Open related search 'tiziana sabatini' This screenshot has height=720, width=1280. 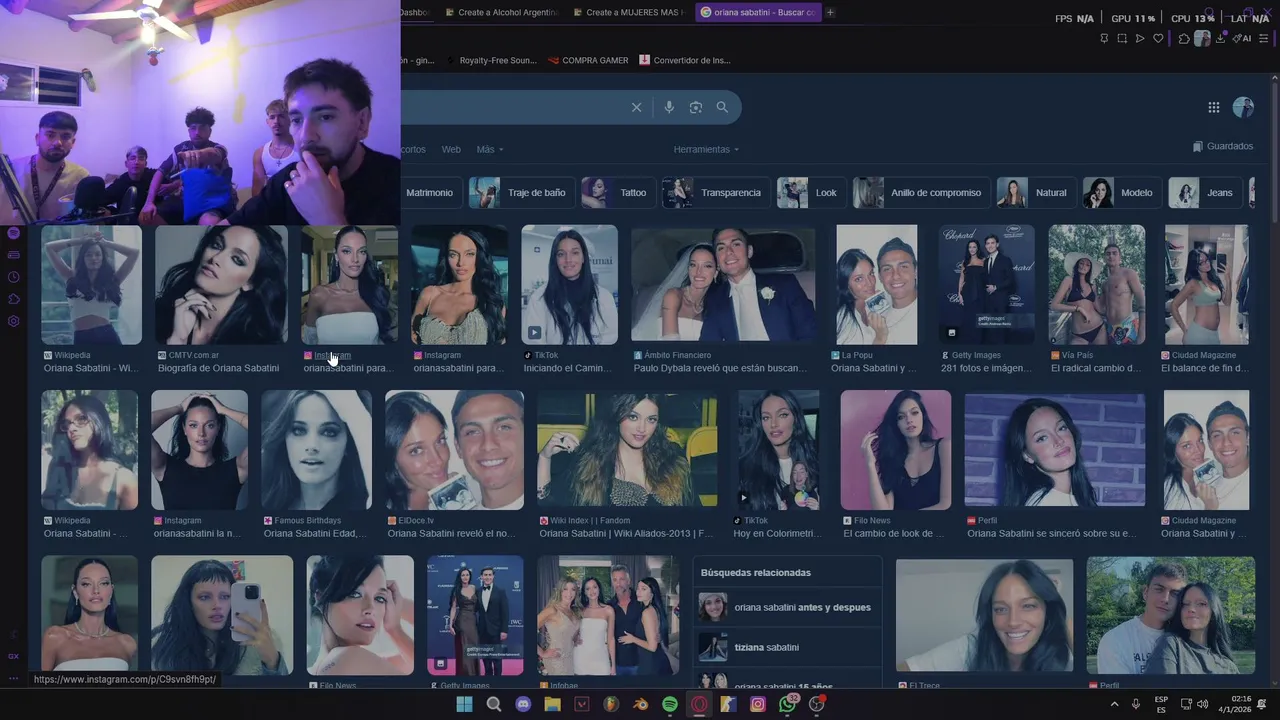click(x=786, y=647)
